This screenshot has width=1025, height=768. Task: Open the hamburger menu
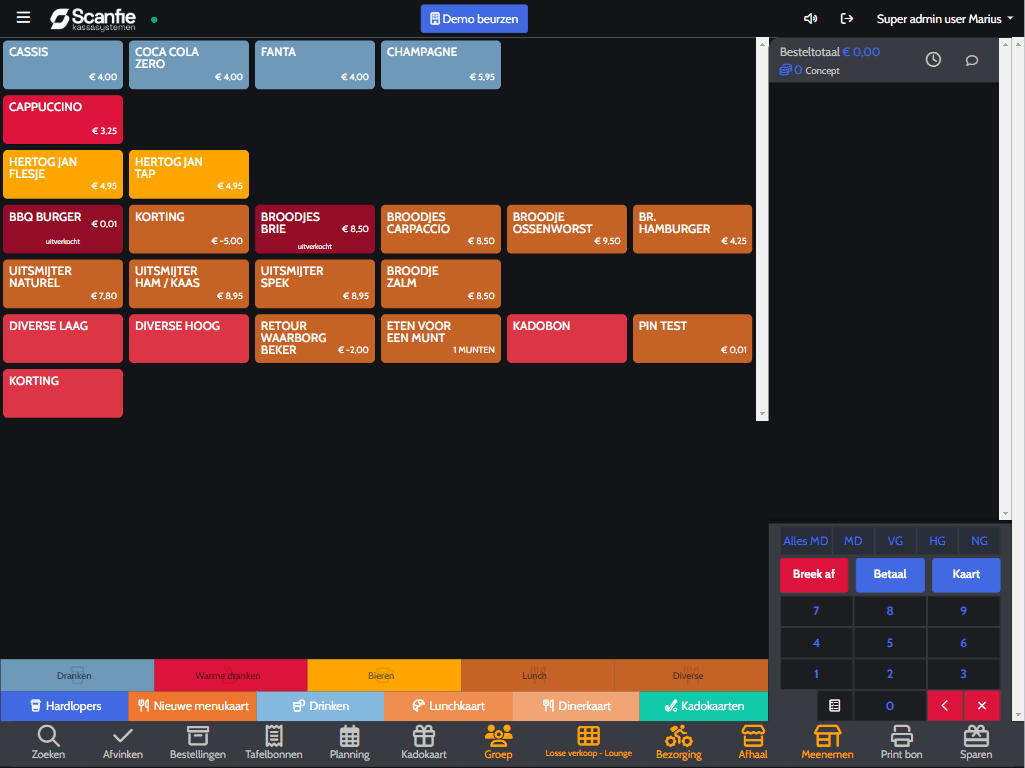click(x=23, y=18)
